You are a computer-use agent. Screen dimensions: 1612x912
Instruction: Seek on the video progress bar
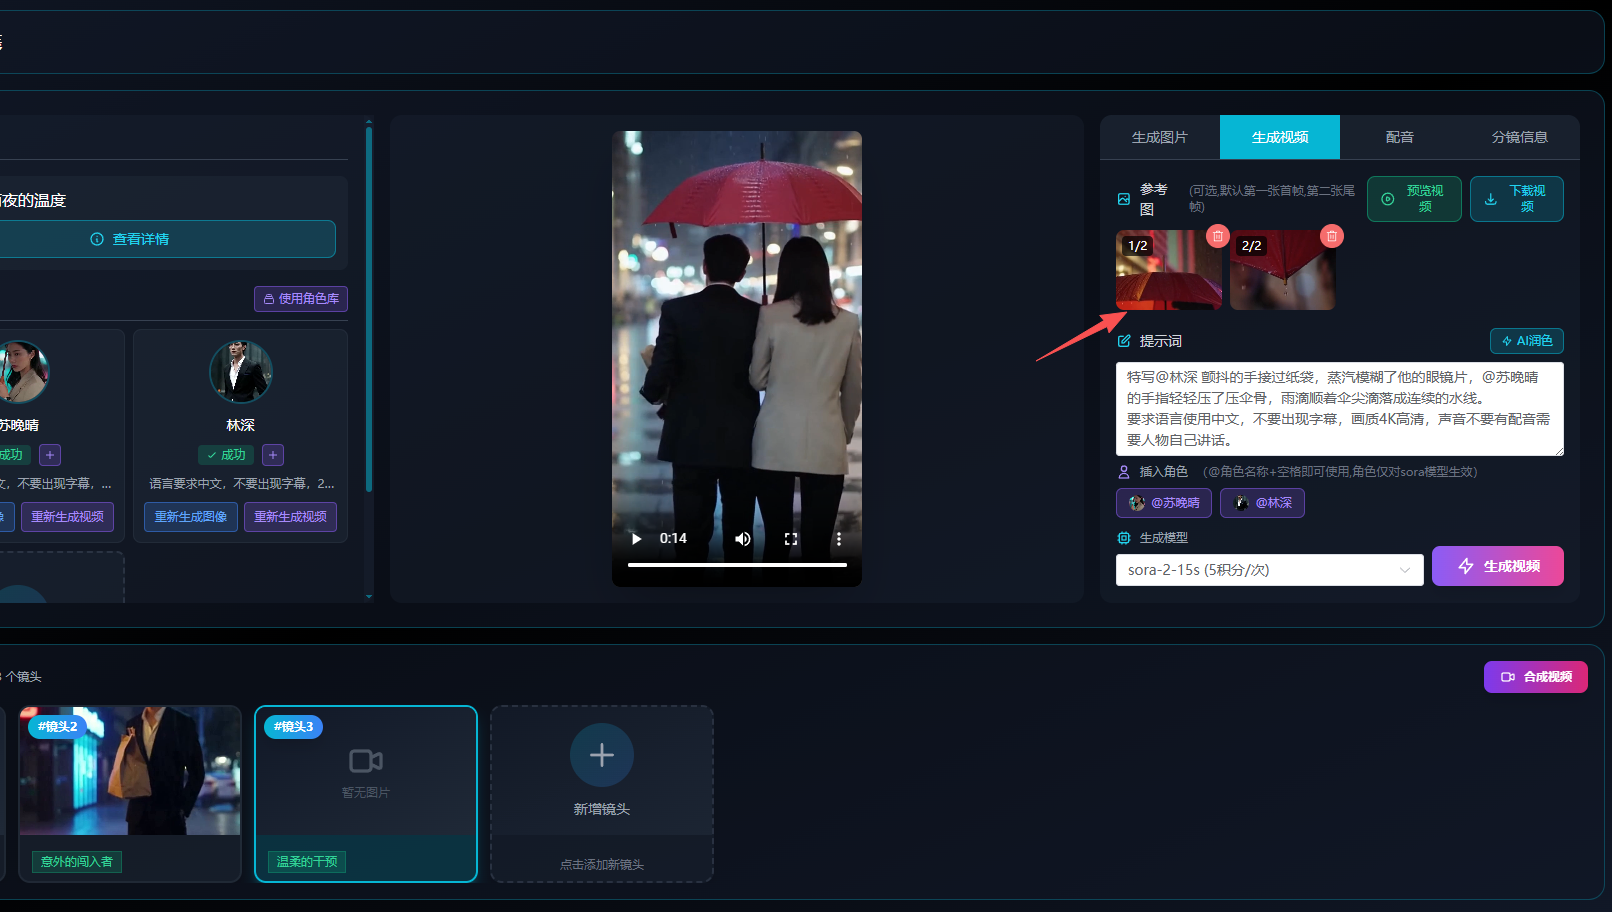pos(737,565)
